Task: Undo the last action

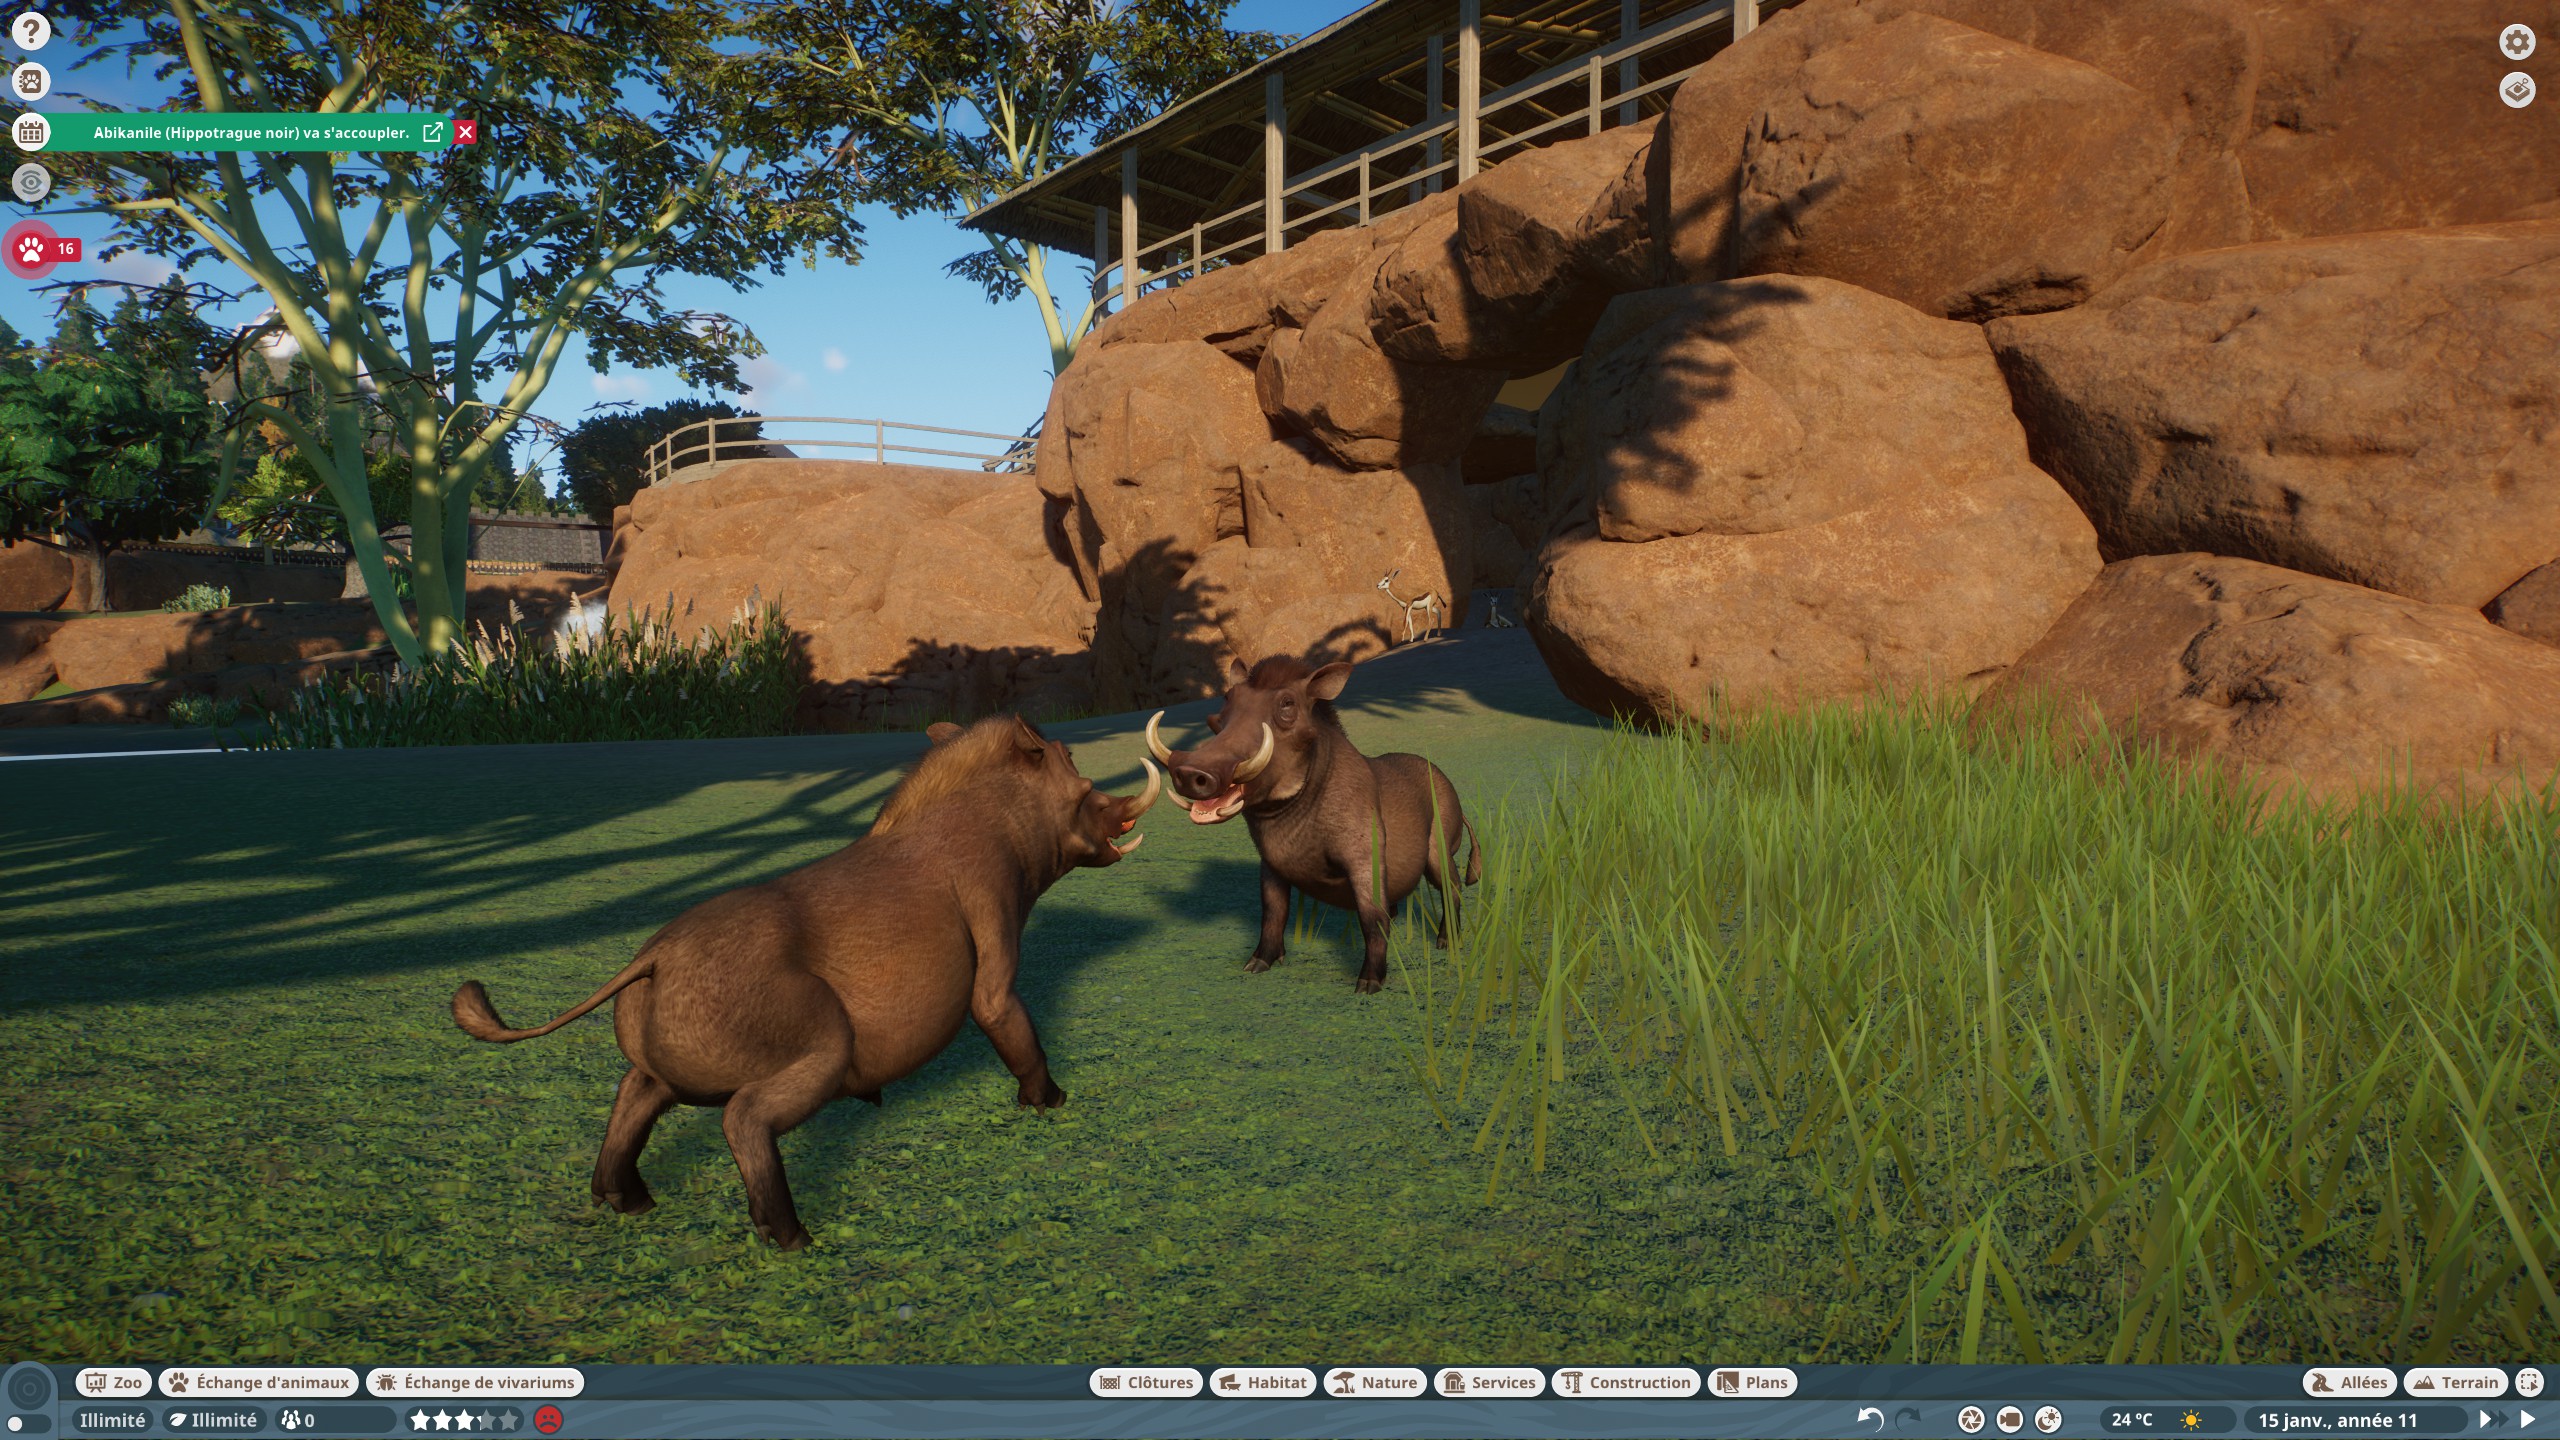Action: [x=1870, y=1419]
